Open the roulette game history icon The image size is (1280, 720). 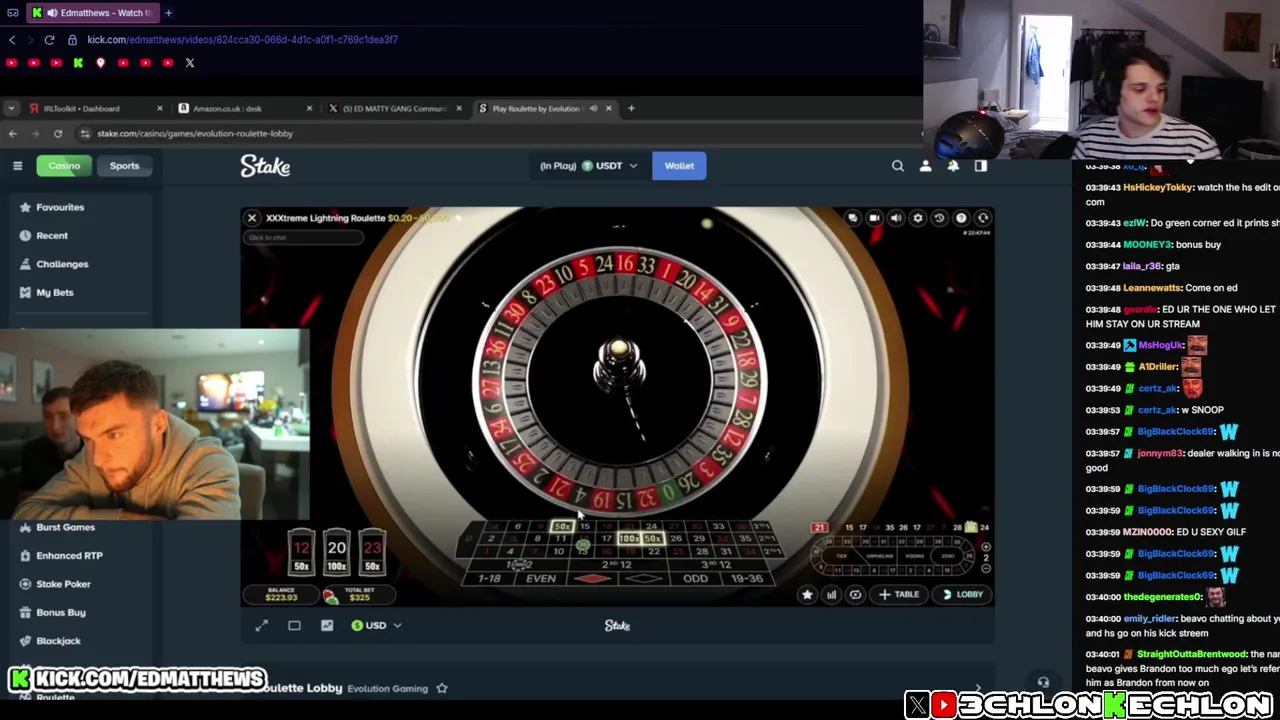click(x=939, y=218)
